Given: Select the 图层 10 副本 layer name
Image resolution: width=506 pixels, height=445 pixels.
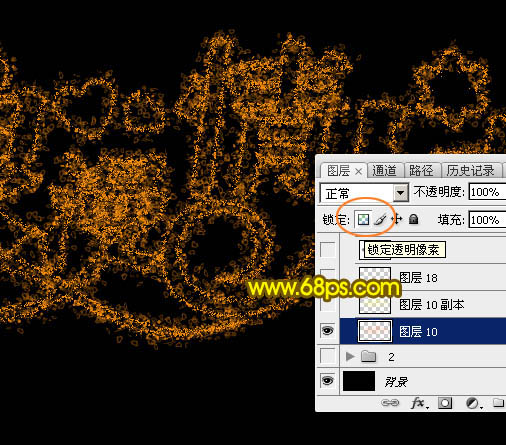Looking at the screenshot, I should tap(432, 305).
